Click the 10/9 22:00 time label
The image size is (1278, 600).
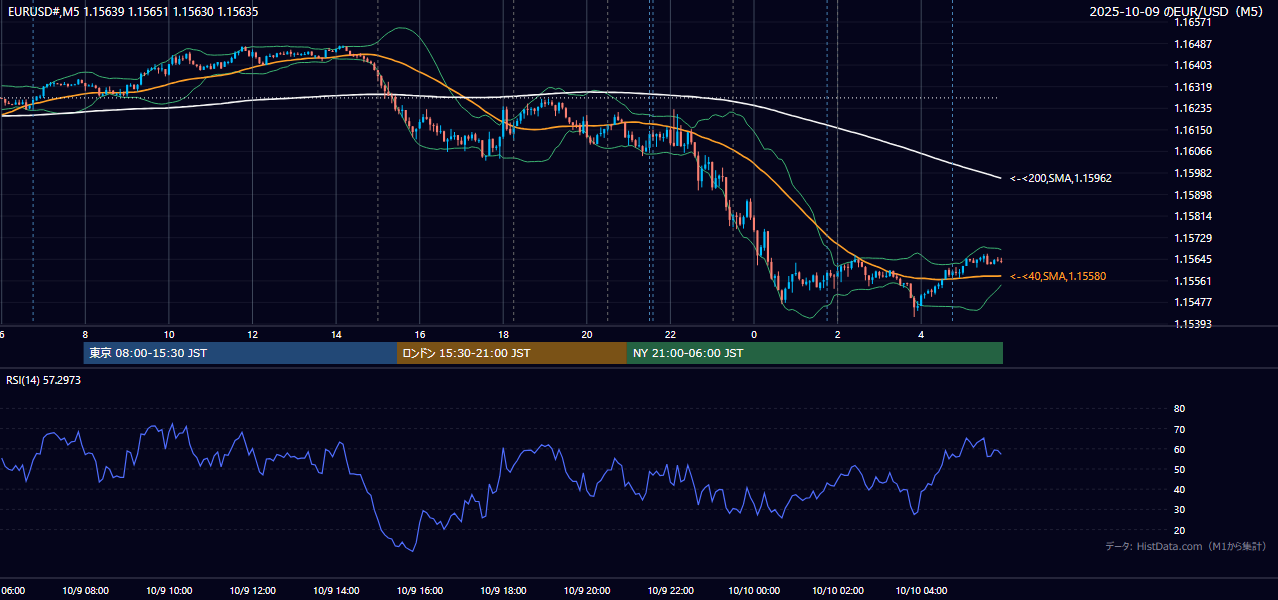[670, 591]
